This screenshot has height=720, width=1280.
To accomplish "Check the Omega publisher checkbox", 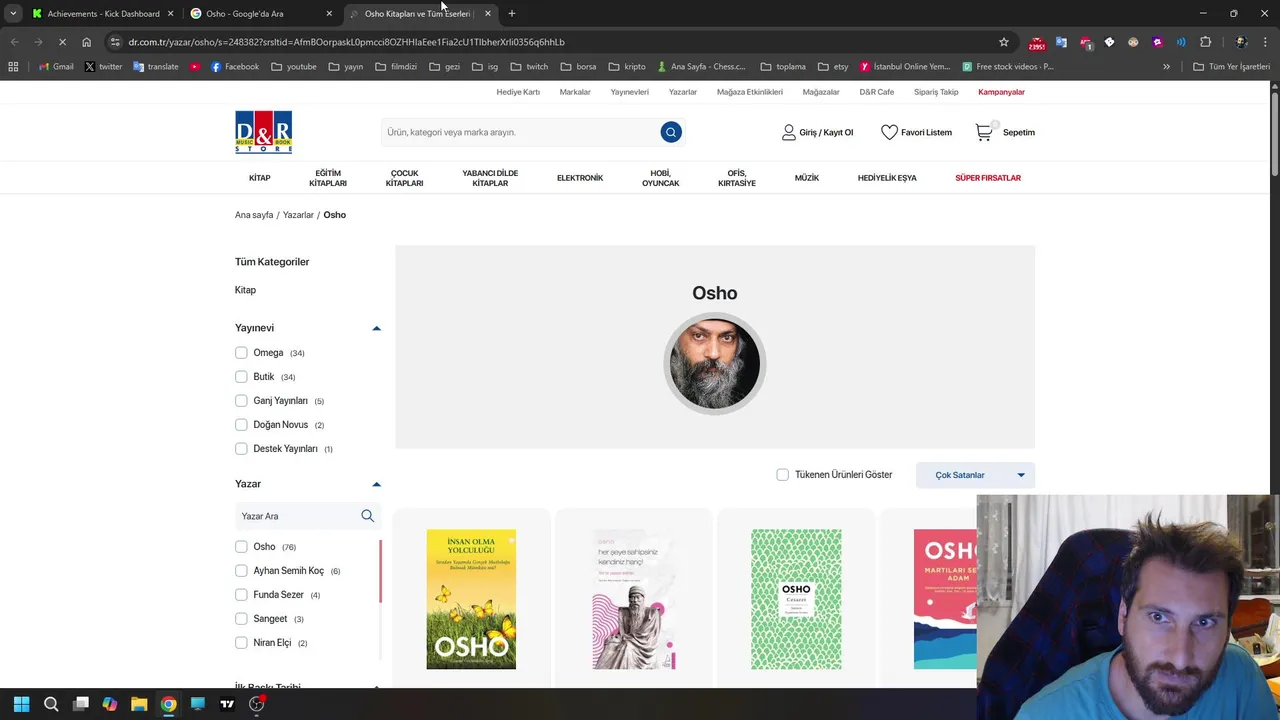I will click(241, 353).
